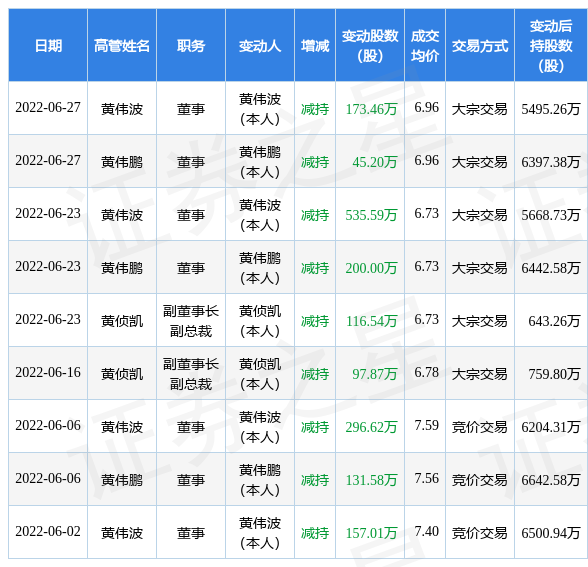
Task: Click 减持 in the 2022-06-02 row
Action: (x=315, y=533)
